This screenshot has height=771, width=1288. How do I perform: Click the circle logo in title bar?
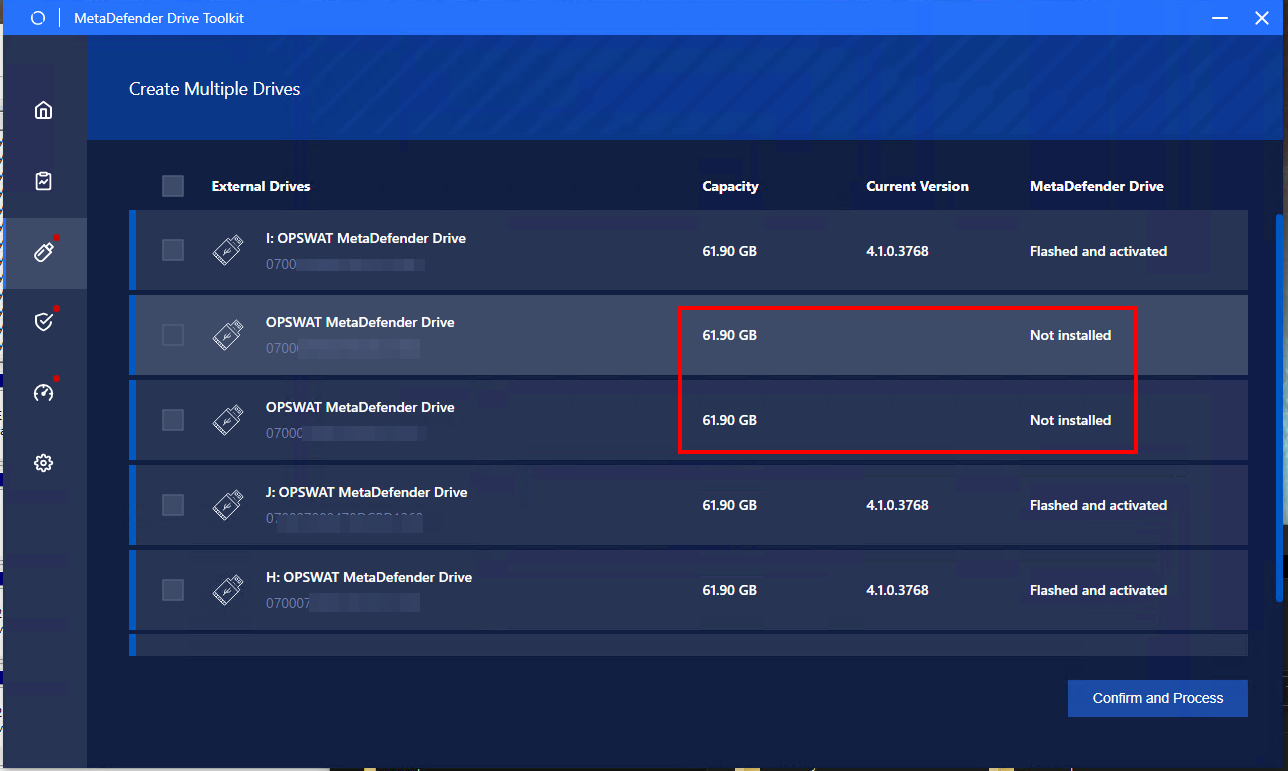point(37,18)
